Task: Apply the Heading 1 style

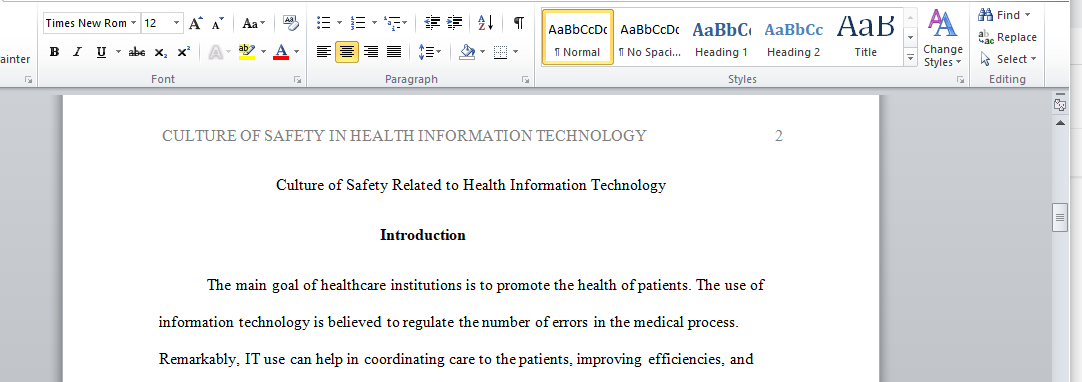Action: (x=721, y=37)
